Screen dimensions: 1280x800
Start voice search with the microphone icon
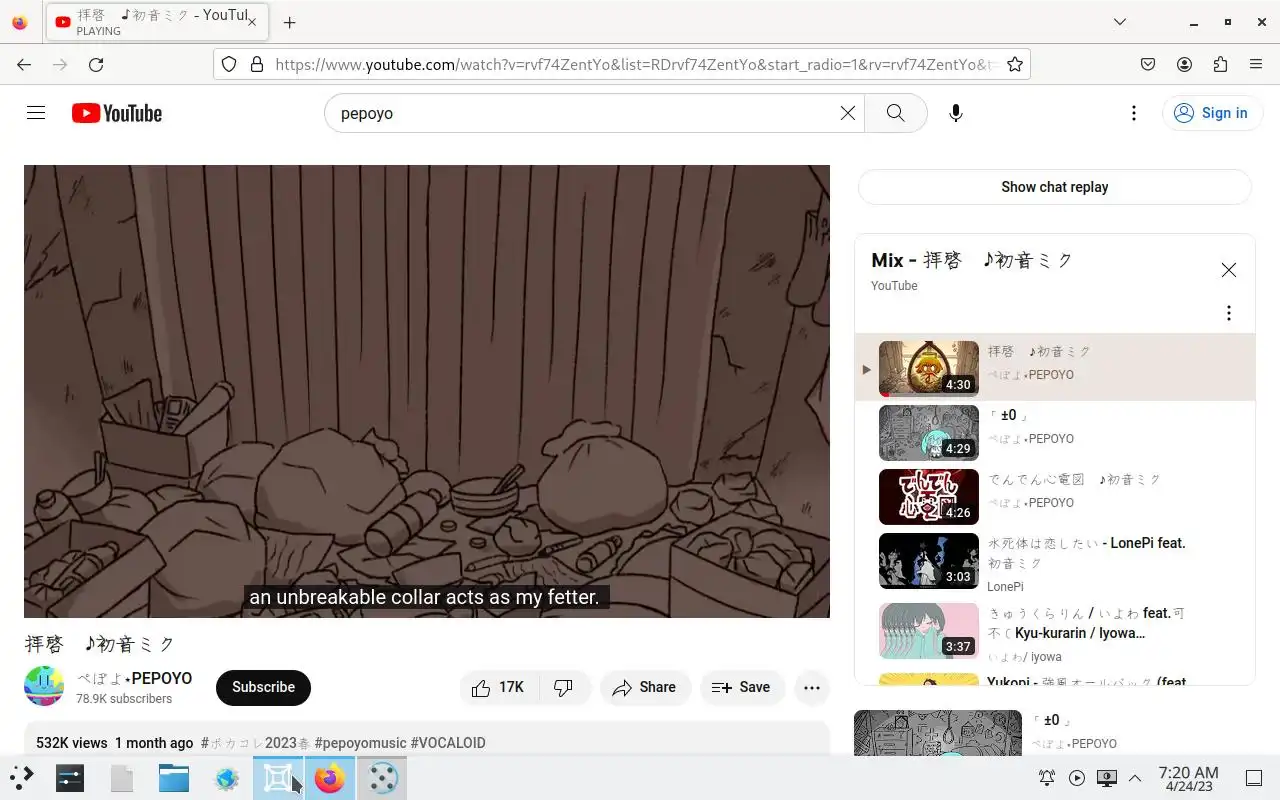click(x=956, y=113)
